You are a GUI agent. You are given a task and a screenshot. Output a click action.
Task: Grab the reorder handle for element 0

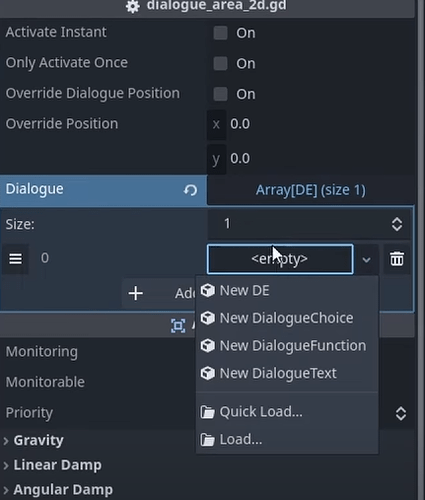click(15, 258)
